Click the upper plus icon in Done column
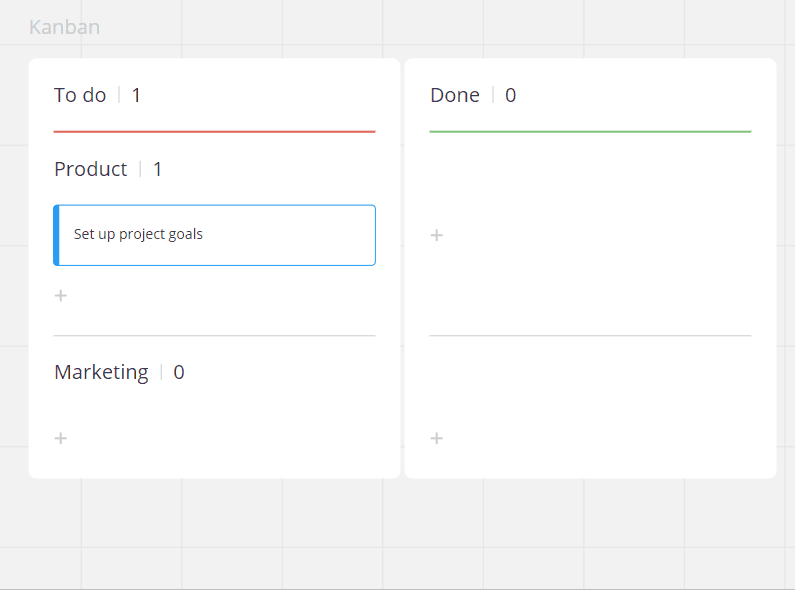 (437, 235)
